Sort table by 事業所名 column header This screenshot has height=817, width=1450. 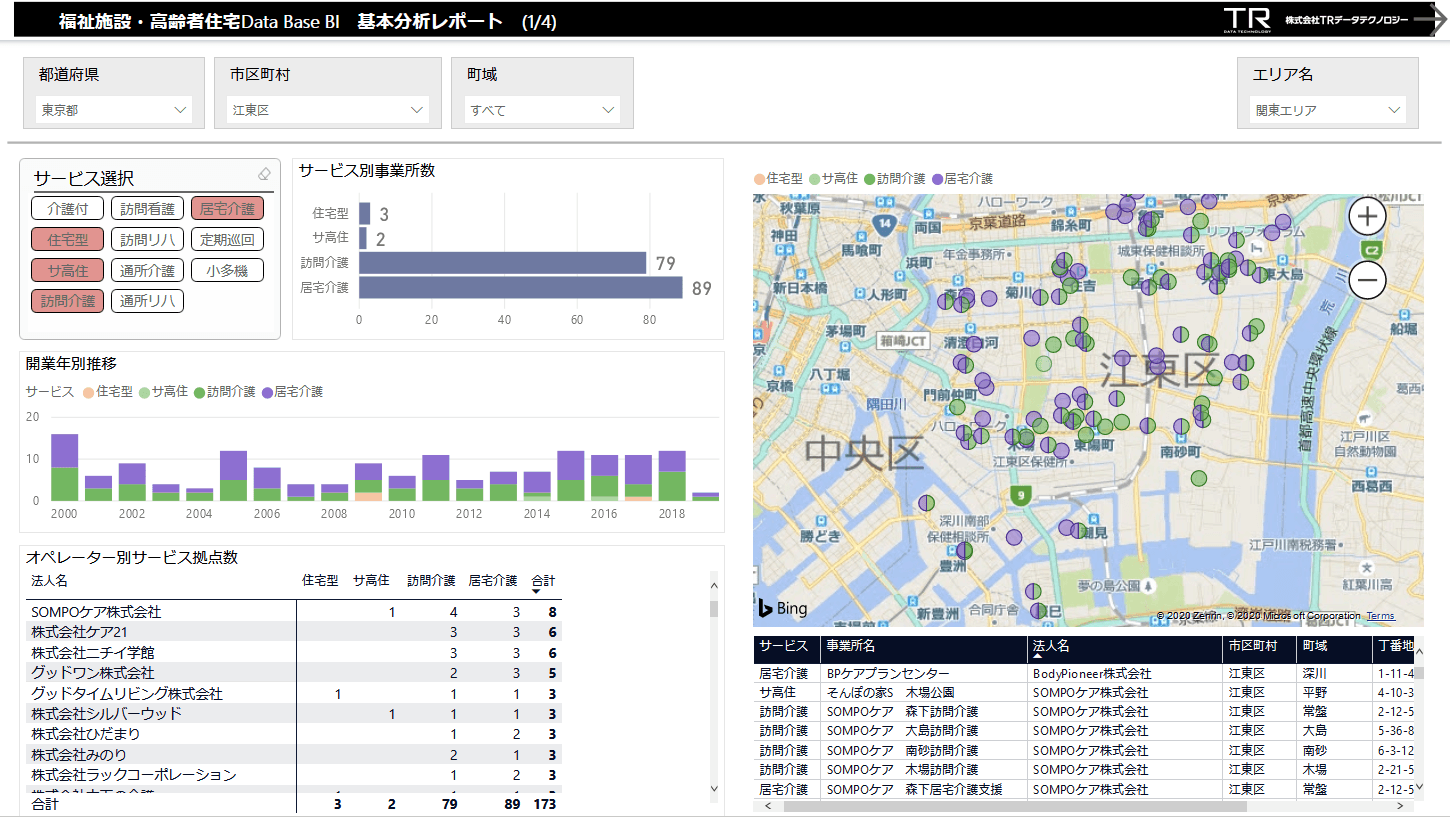pyautogui.click(x=850, y=646)
